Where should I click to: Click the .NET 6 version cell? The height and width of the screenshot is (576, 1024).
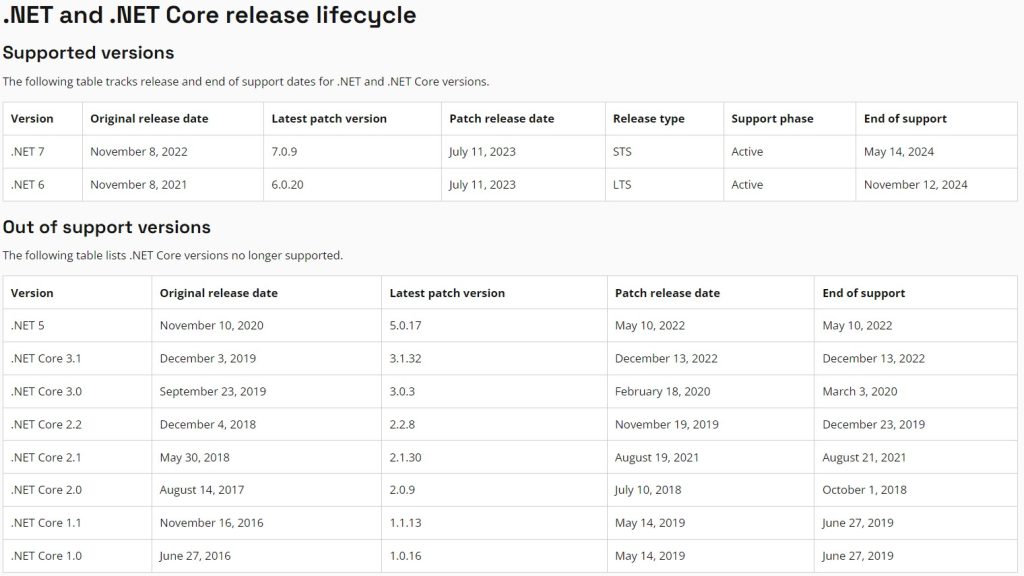28,185
